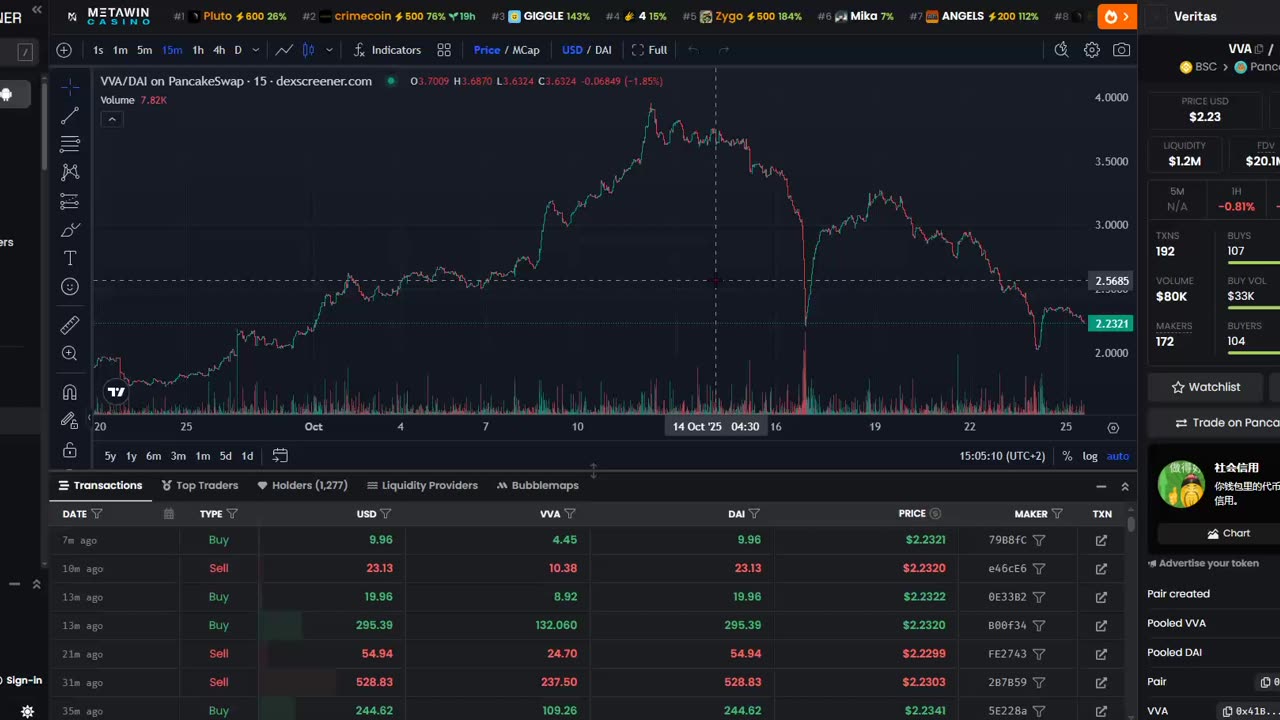1280x720 pixels.
Task: Switch chart to MCap view
Action: coord(526,50)
